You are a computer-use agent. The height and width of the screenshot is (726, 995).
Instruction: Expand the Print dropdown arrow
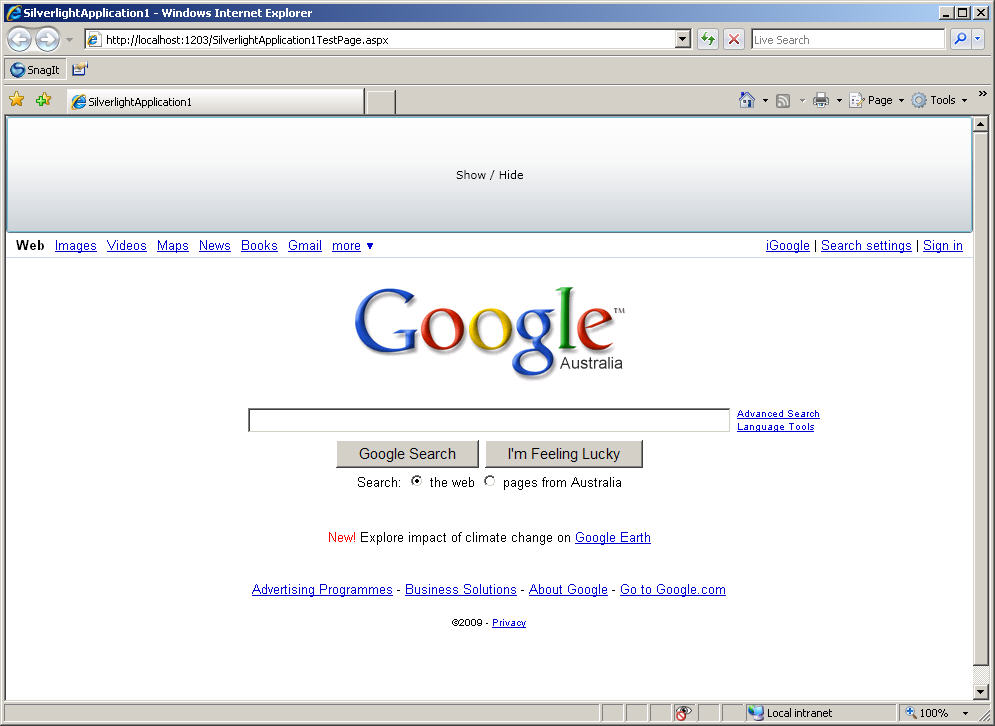(x=839, y=100)
